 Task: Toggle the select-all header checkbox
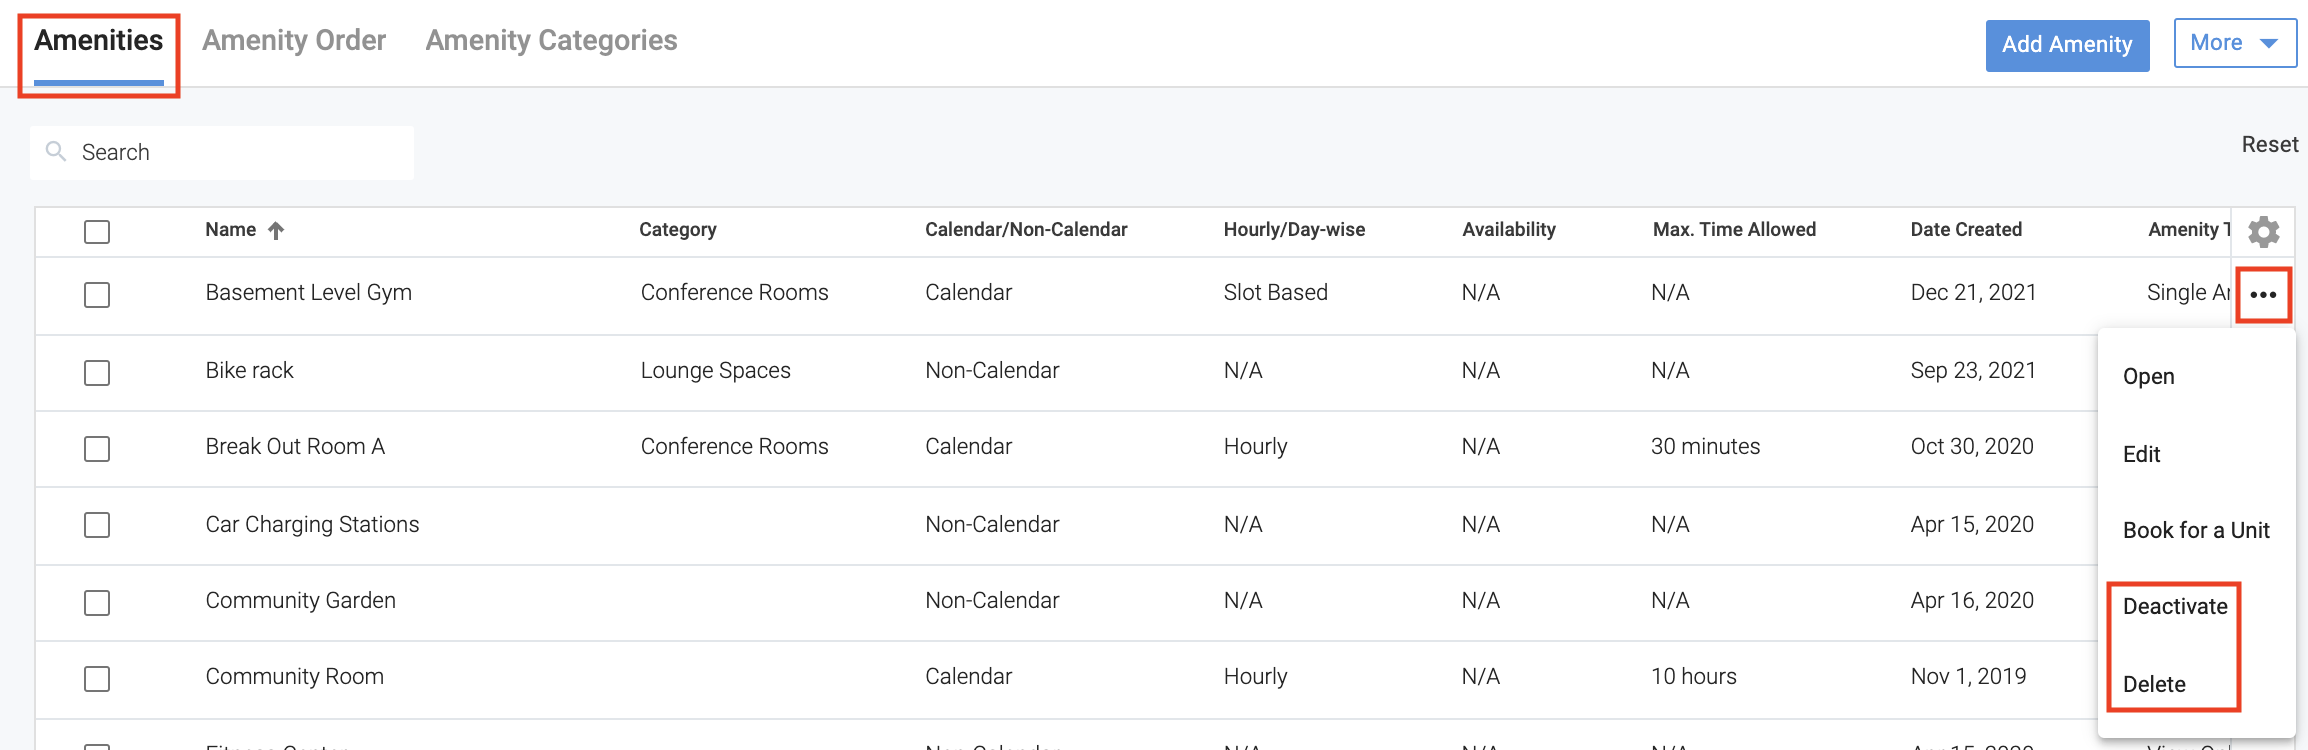[97, 232]
